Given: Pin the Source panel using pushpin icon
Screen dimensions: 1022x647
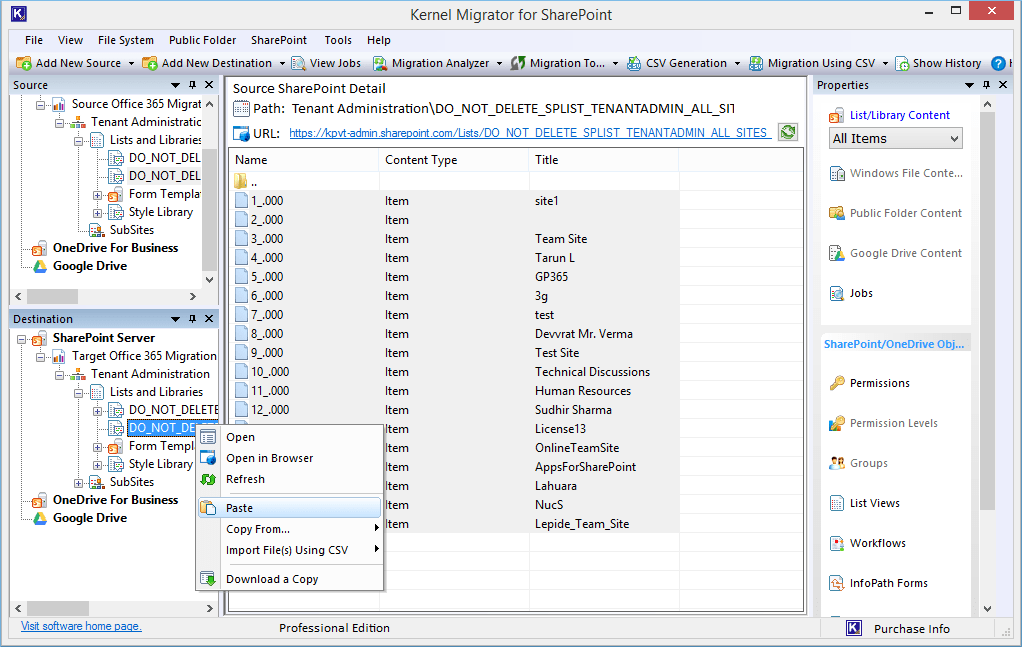Looking at the screenshot, I should point(192,85).
